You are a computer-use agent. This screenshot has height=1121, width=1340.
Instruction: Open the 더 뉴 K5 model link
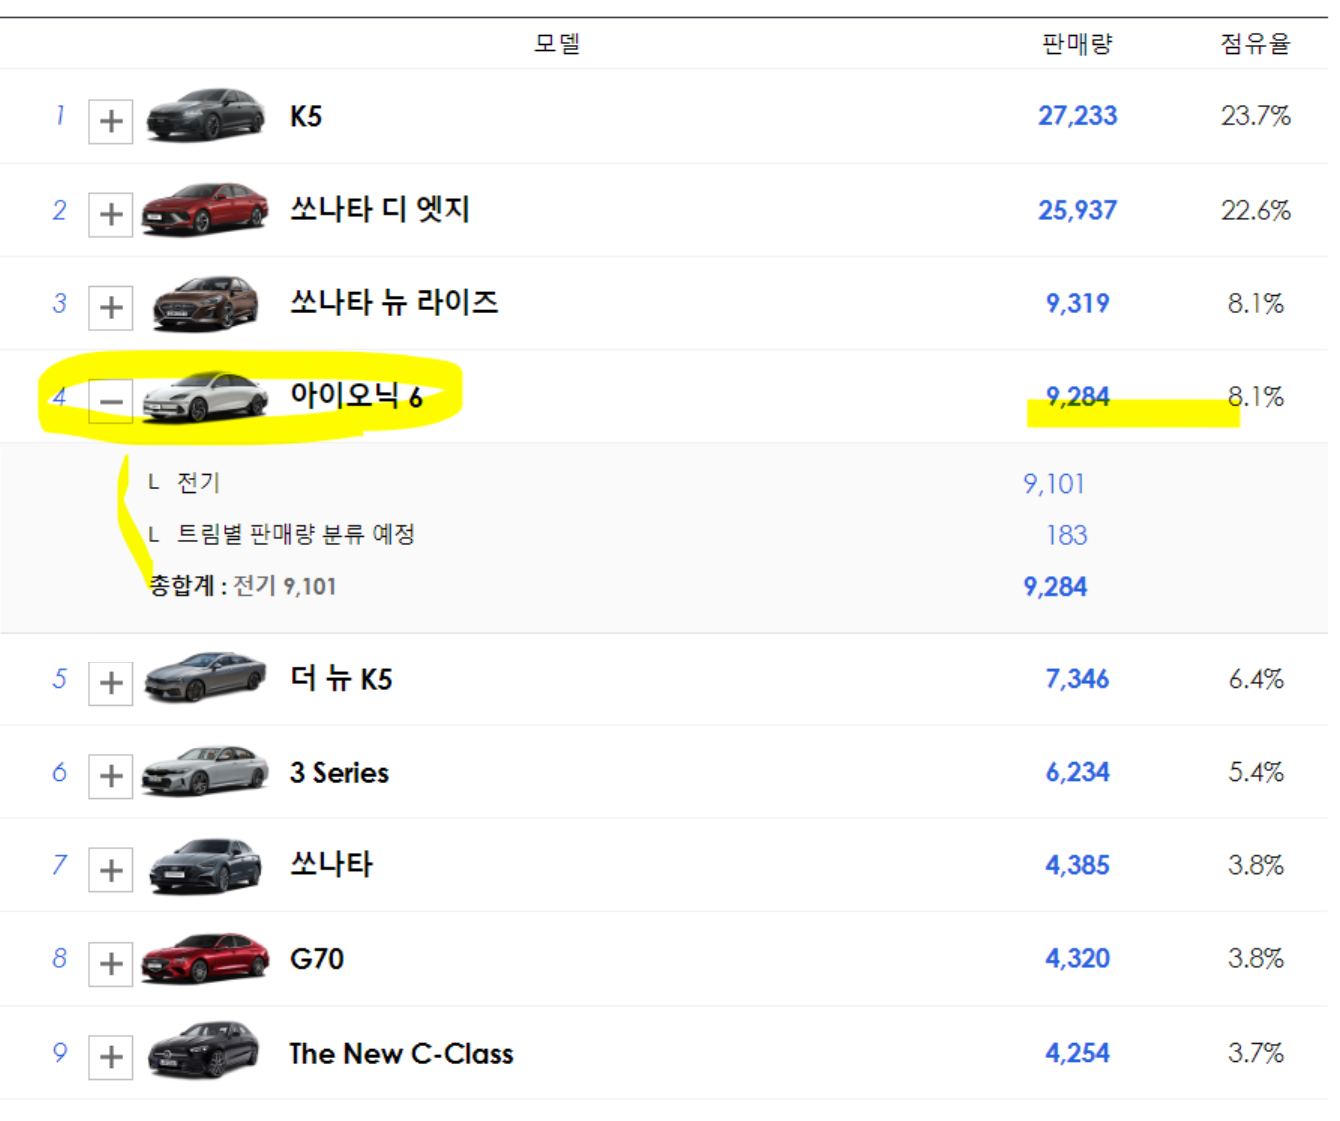[x=341, y=679]
